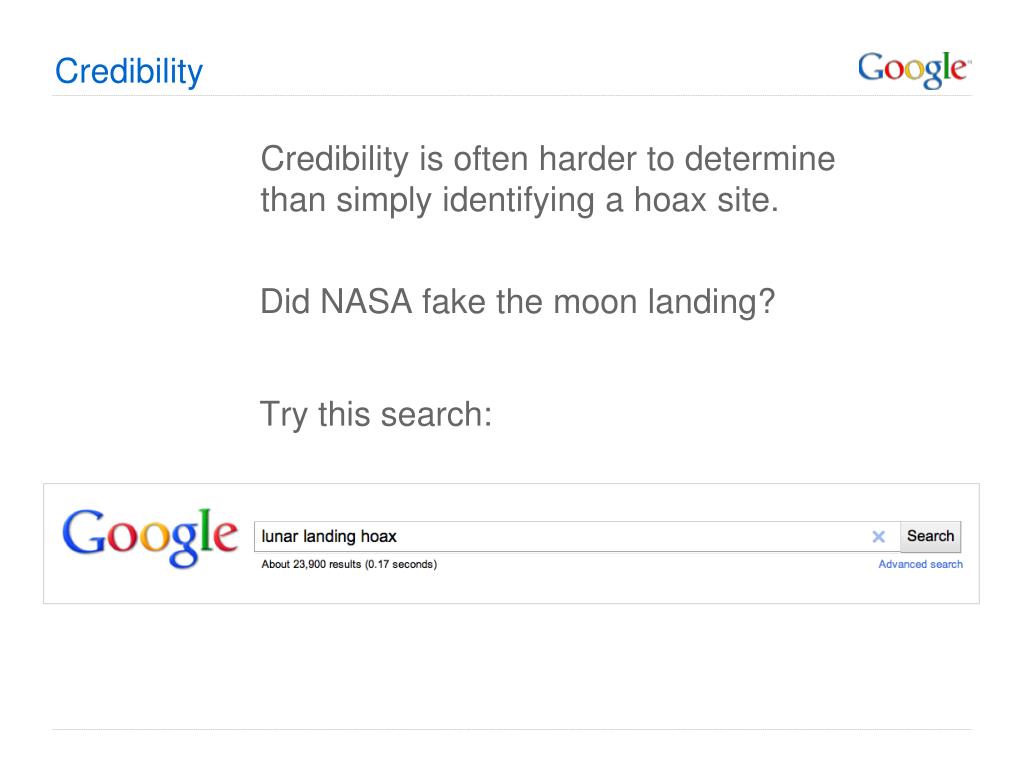Click empty space inside the search text field

click(626, 536)
